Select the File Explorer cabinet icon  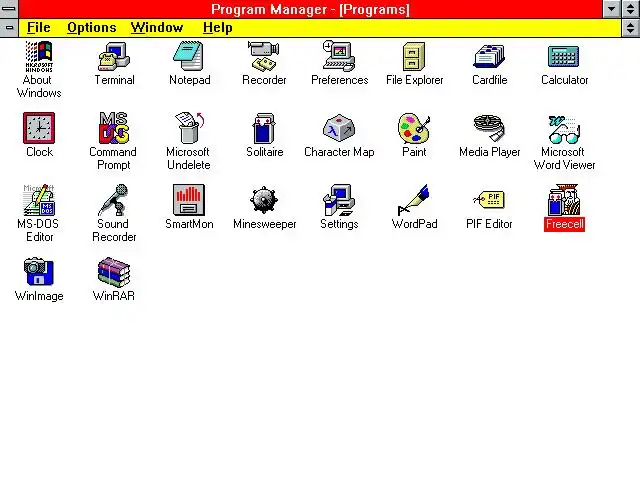(x=414, y=57)
